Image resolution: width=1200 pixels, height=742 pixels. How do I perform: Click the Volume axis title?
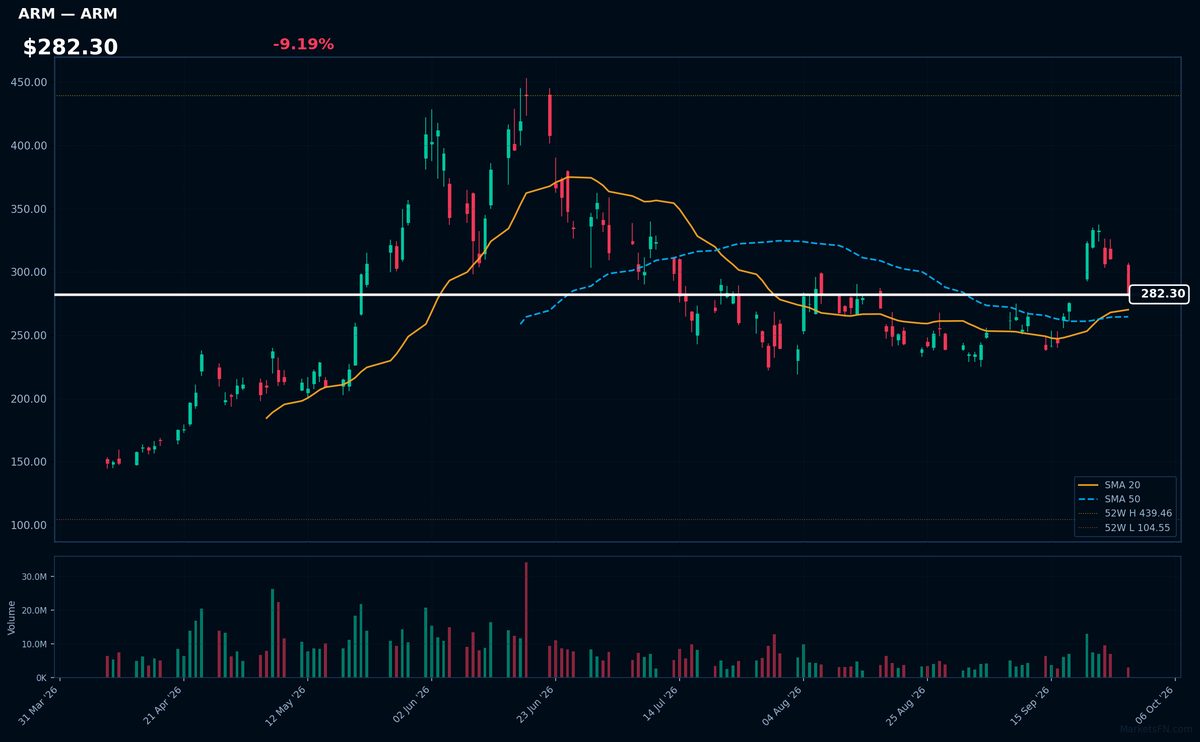point(12,617)
